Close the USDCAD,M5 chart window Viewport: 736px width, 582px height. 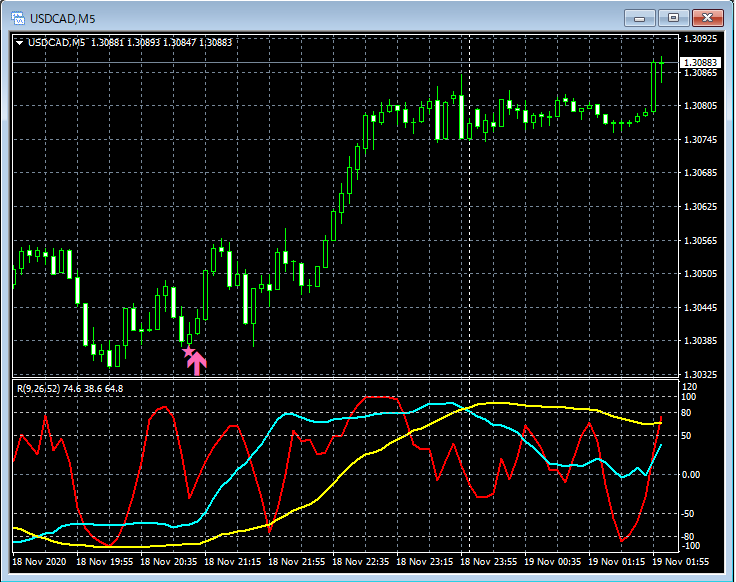coord(707,17)
